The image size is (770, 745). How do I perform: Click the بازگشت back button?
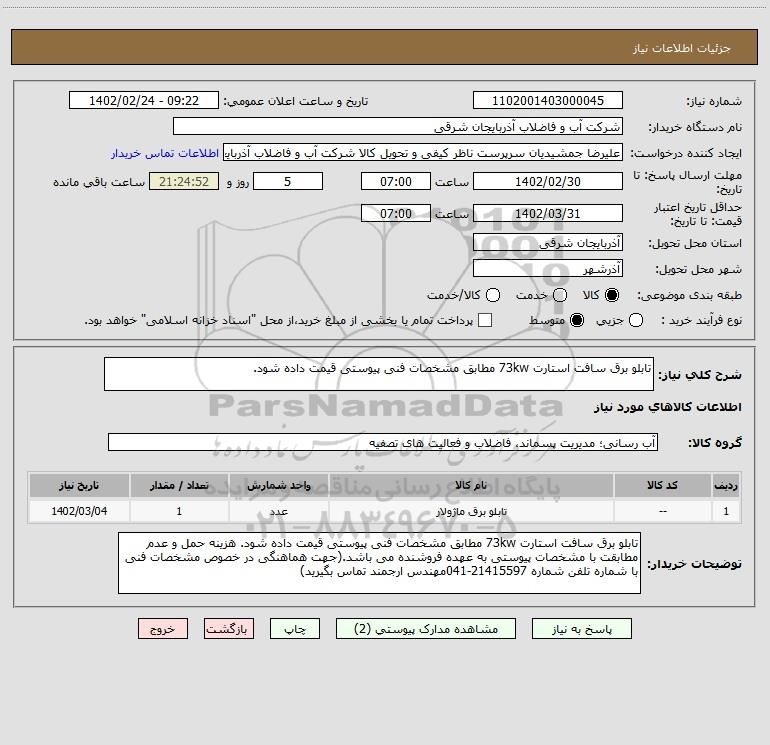[x=229, y=629]
